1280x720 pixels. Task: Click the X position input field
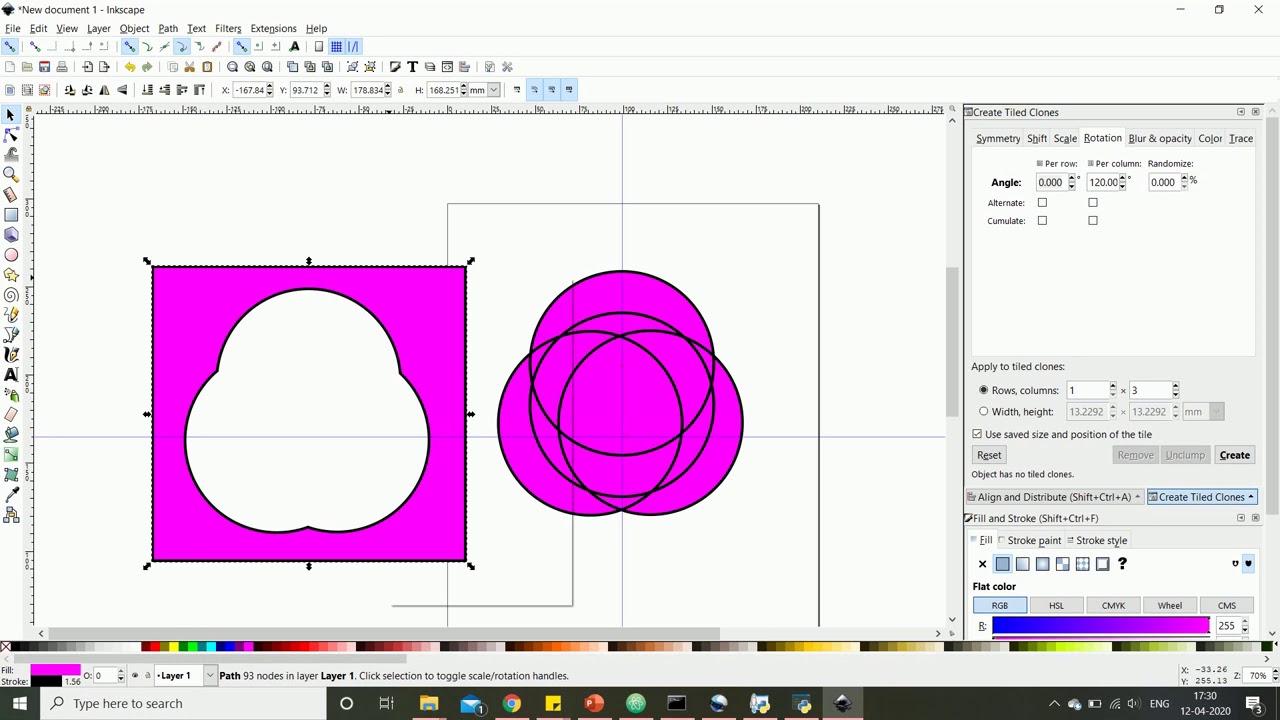(250, 90)
